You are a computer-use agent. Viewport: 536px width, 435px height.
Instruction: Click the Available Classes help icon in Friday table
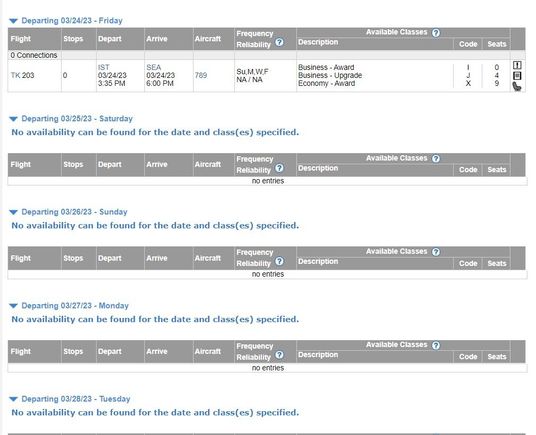436,33
